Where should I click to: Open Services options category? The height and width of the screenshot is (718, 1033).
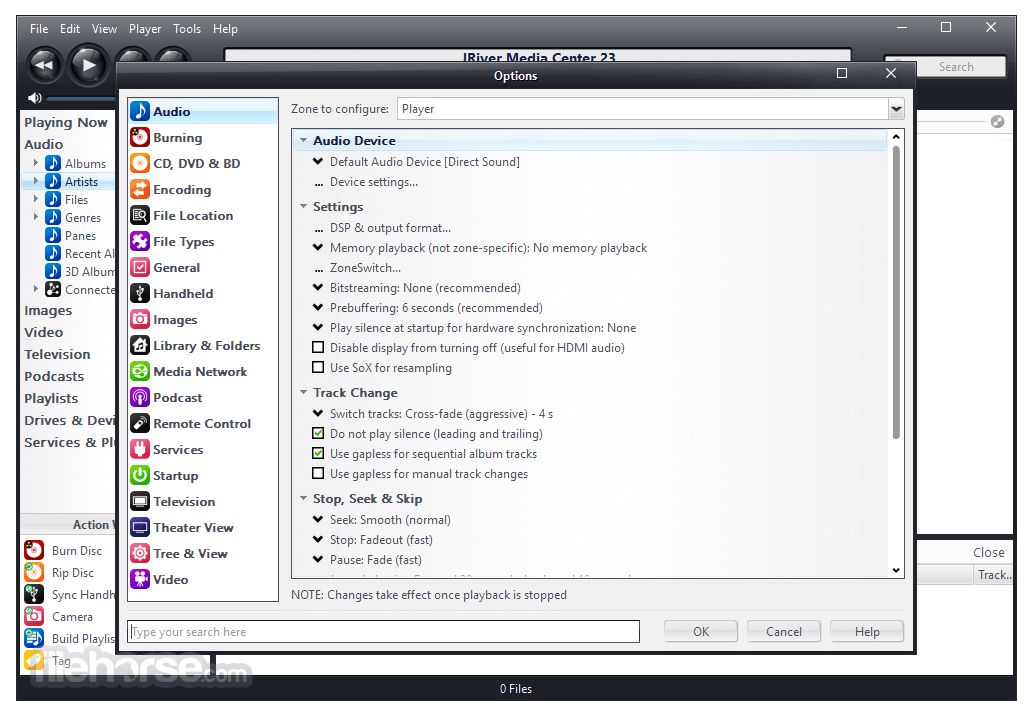[x=167, y=450]
